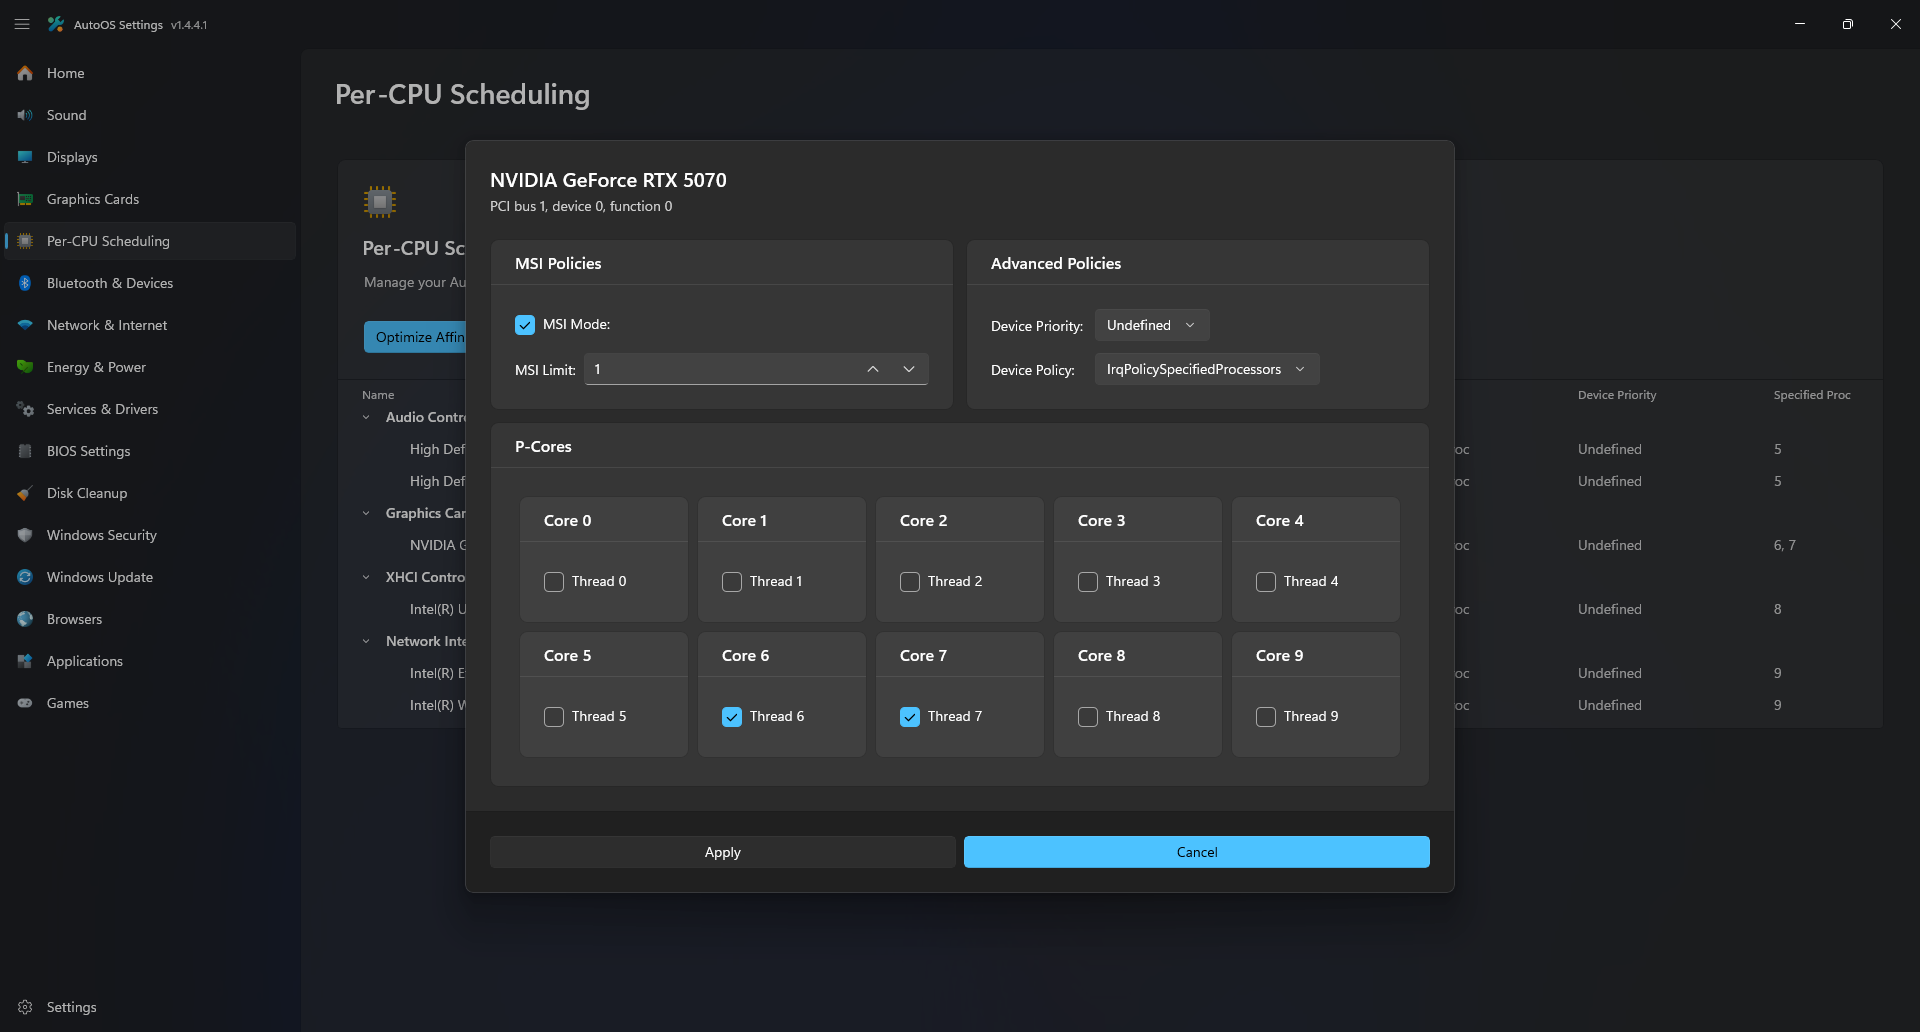This screenshot has height=1032, width=1920.
Task: Click the Device Priority column header
Action: tap(1617, 395)
